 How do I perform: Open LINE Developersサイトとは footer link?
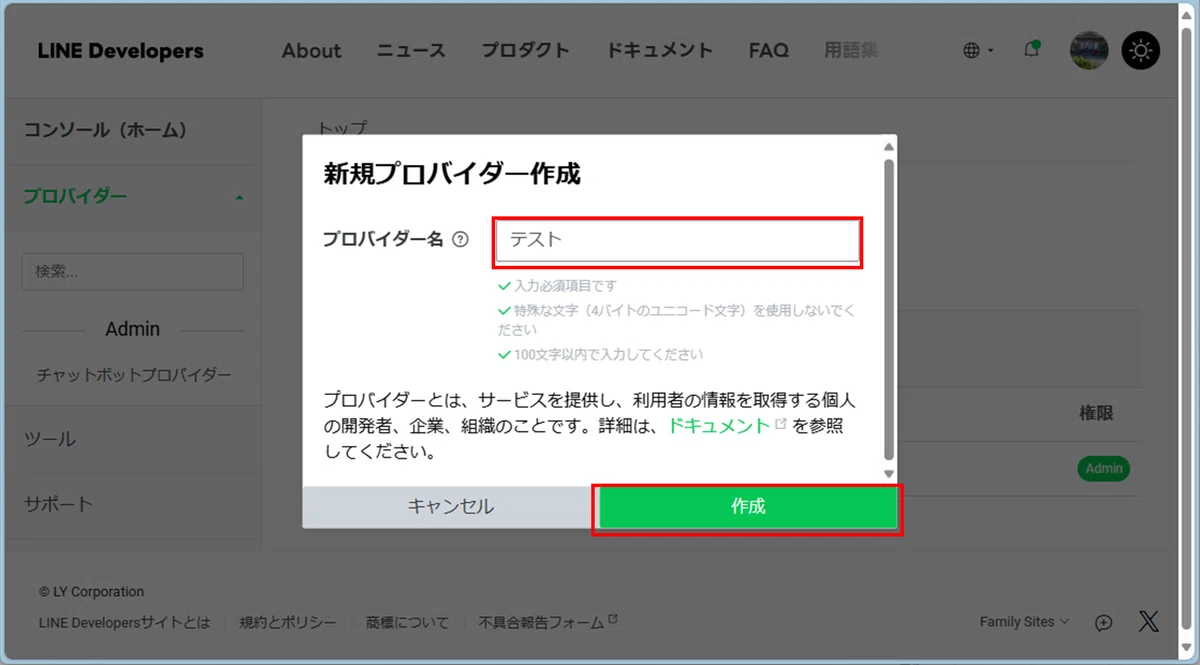point(125,622)
